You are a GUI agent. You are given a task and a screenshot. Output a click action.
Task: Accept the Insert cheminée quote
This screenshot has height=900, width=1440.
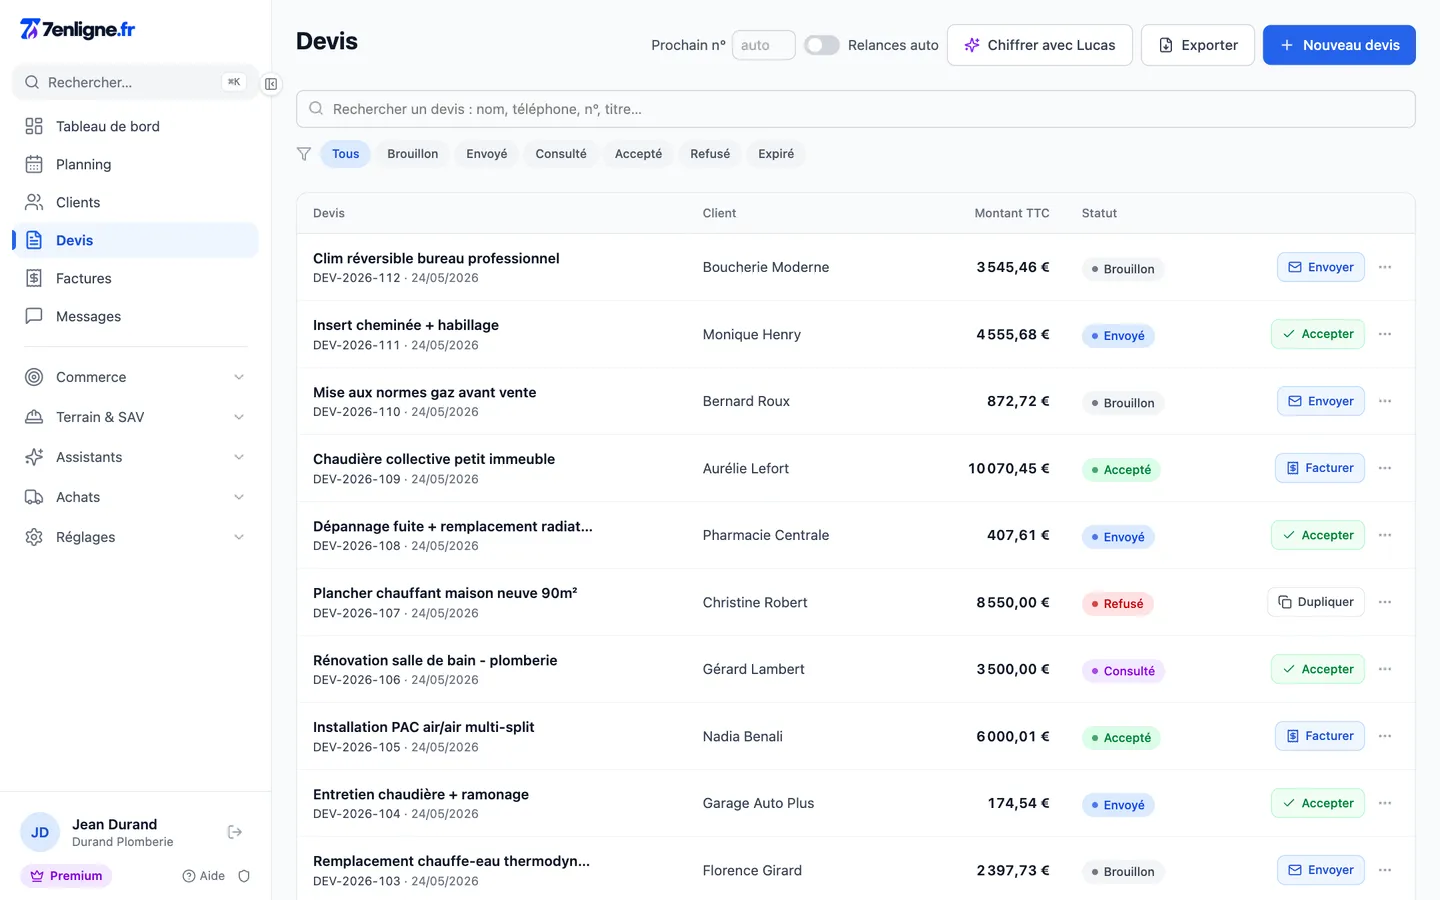click(1318, 334)
